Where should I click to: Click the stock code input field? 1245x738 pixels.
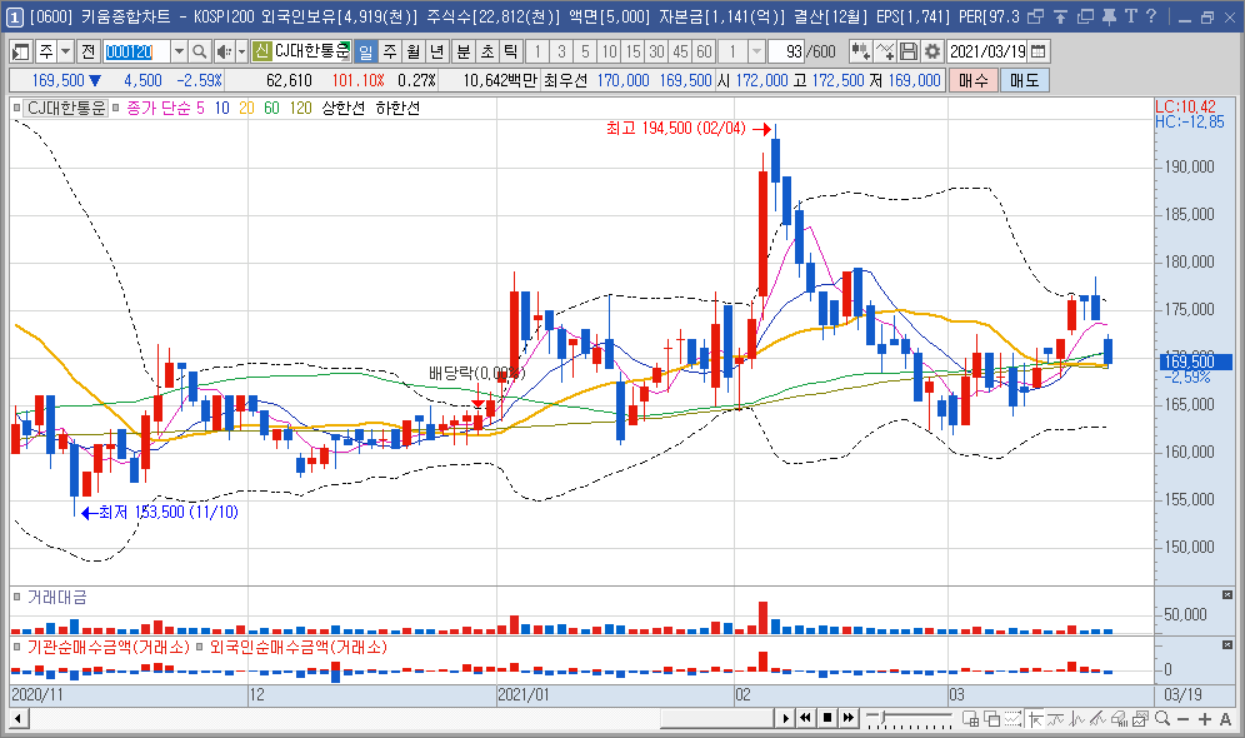click(x=137, y=52)
